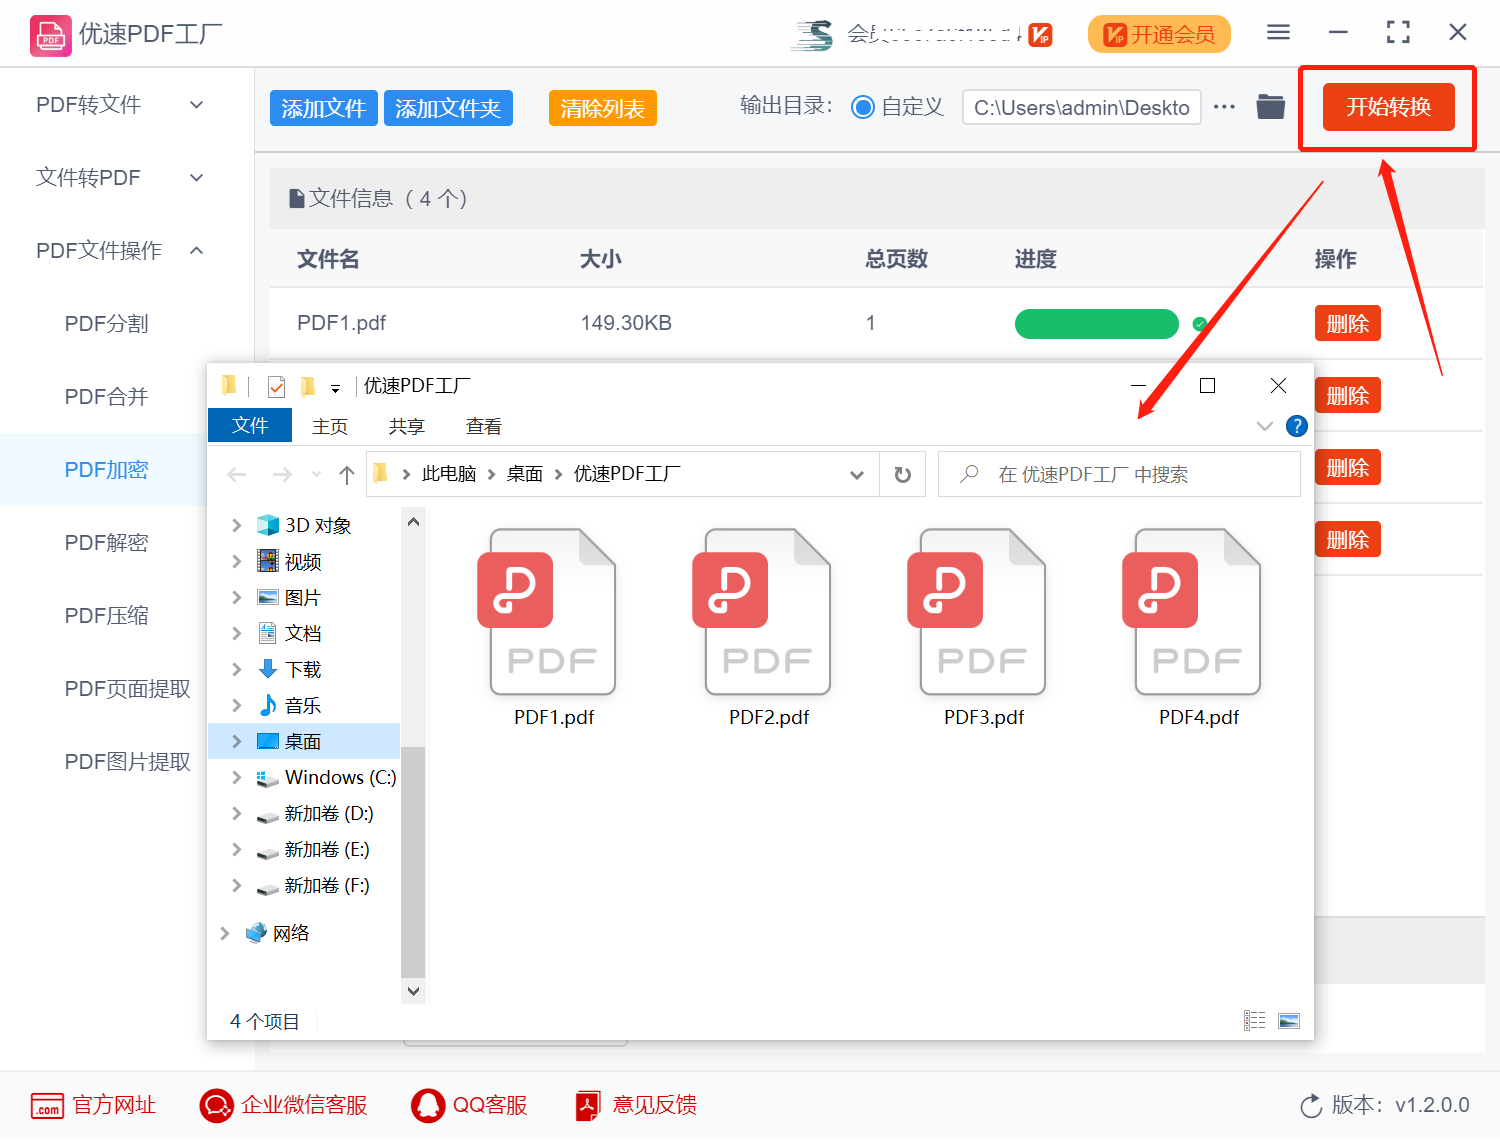Expand the 文件转PDF sidebar section

197,178
